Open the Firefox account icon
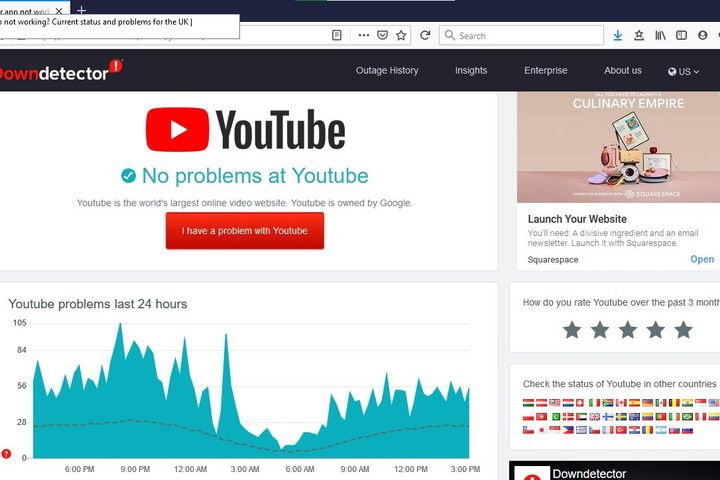720x480 pixels. pyautogui.click(x=702, y=35)
